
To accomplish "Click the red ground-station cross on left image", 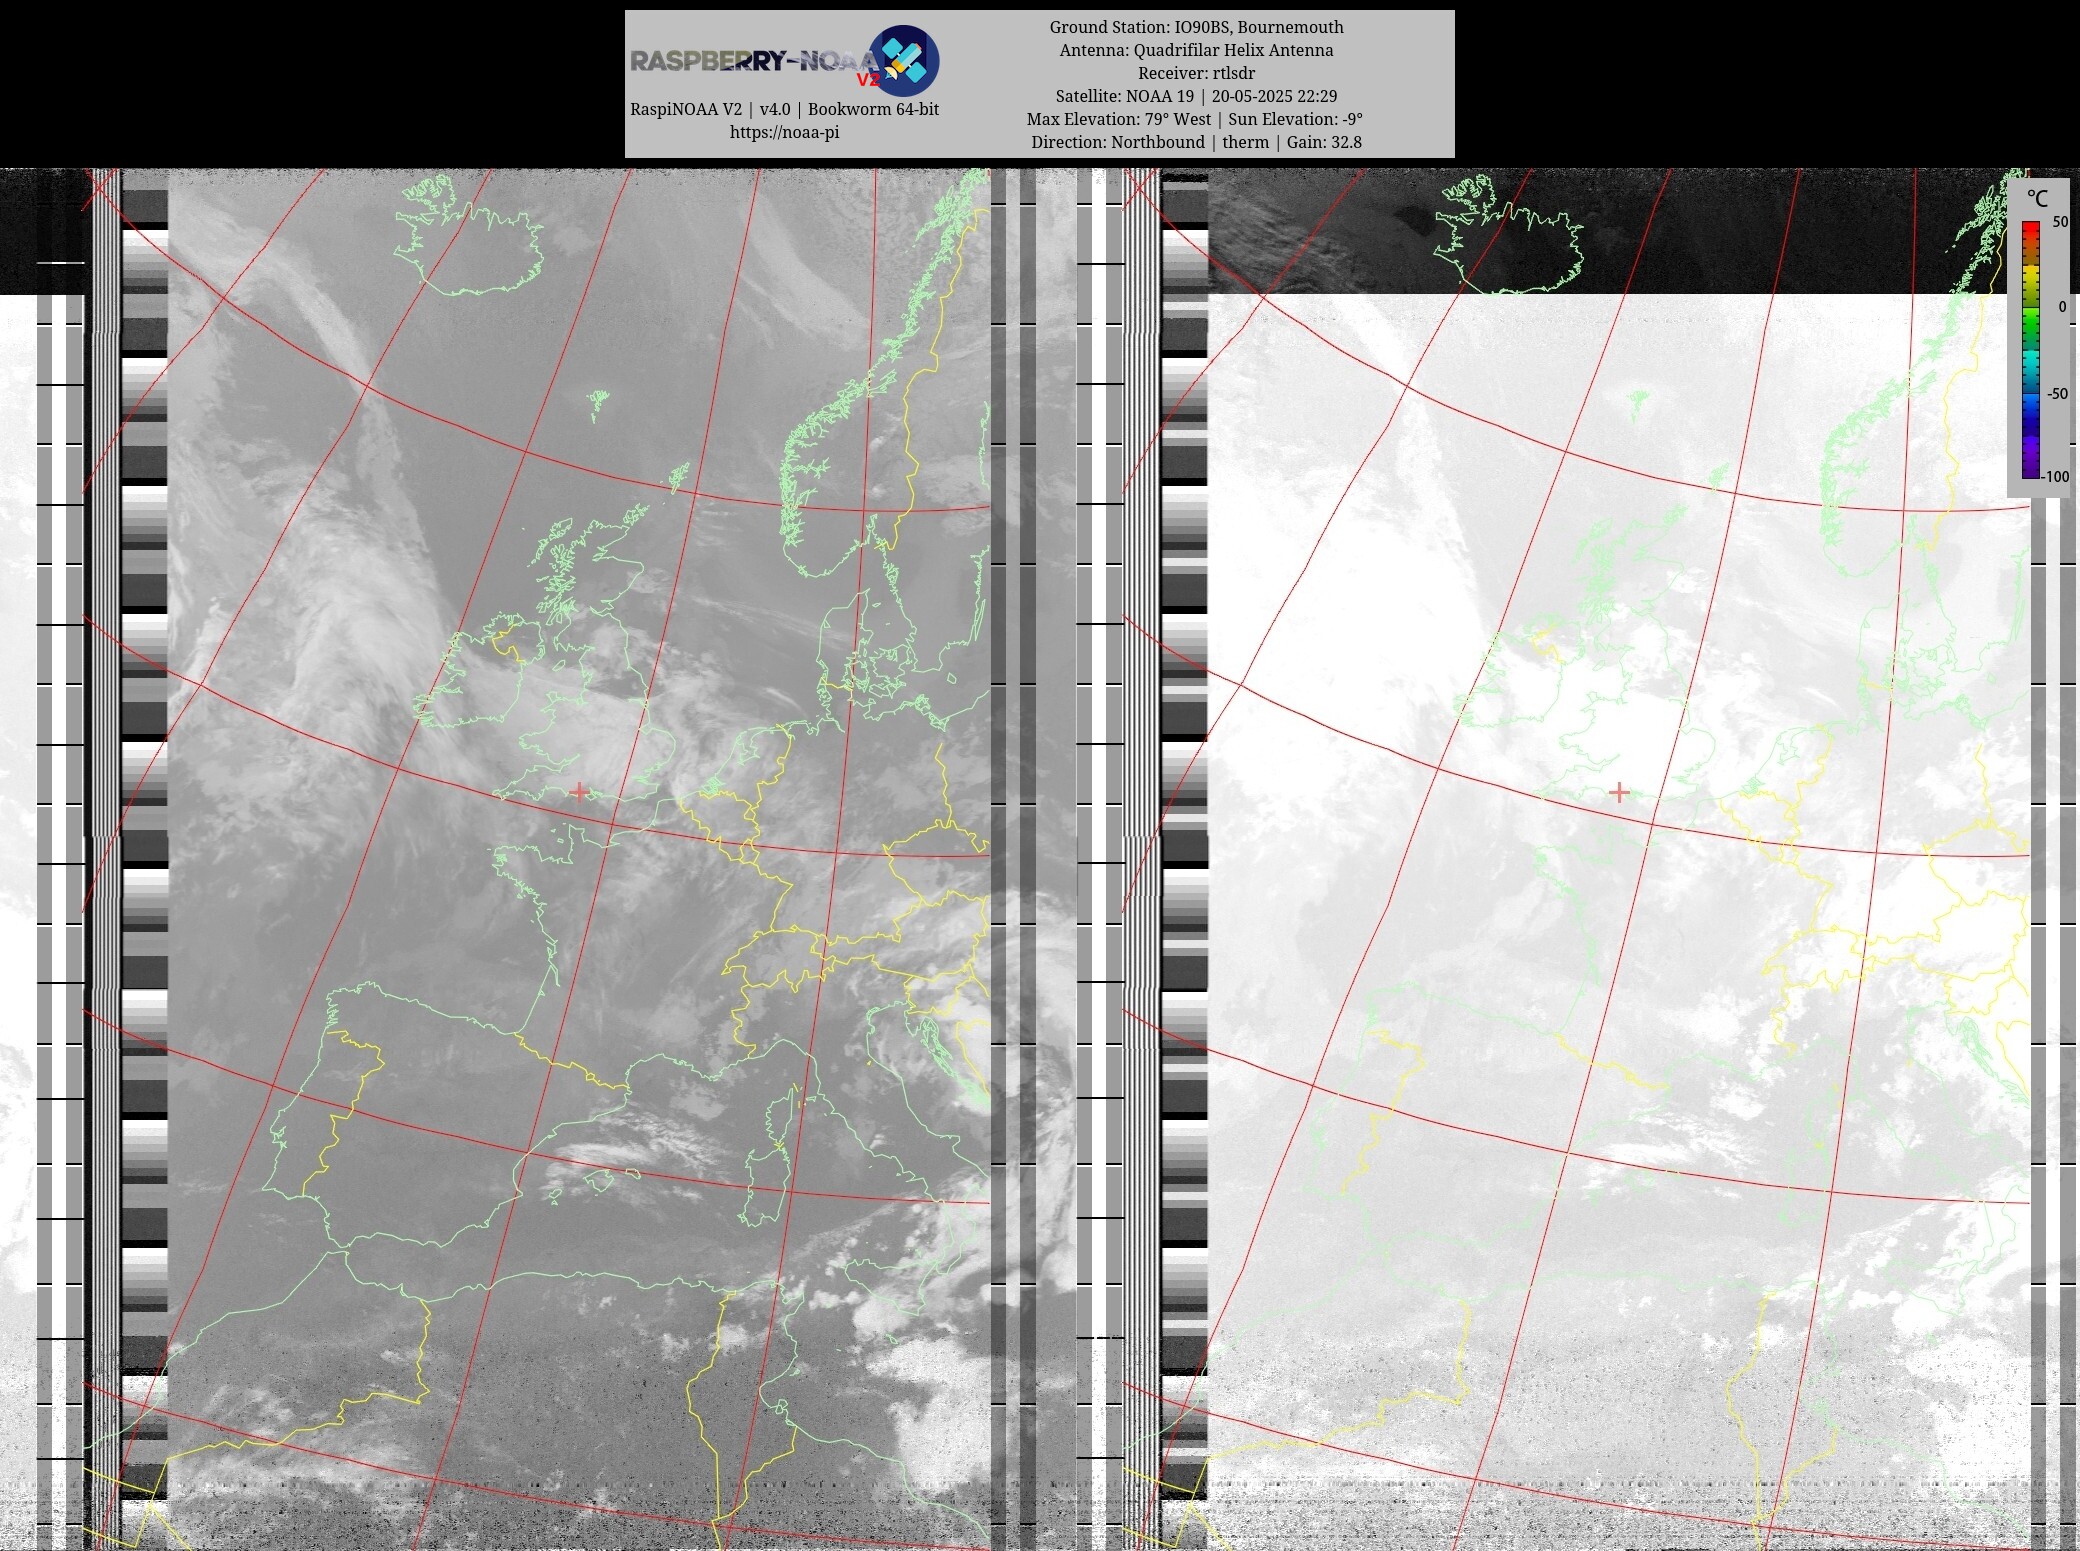I will (x=579, y=791).
